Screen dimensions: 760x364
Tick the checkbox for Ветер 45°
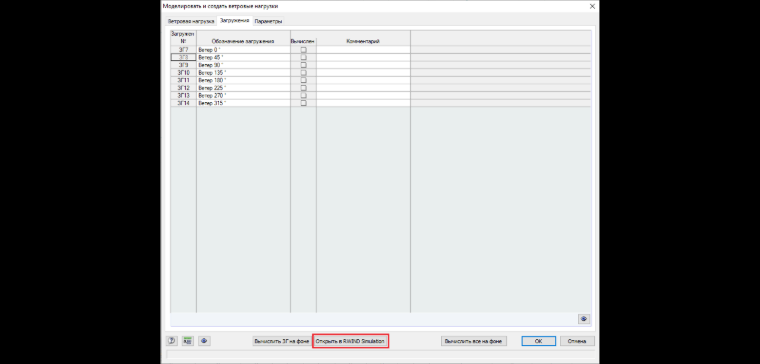pyautogui.click(x=303, y=57)
